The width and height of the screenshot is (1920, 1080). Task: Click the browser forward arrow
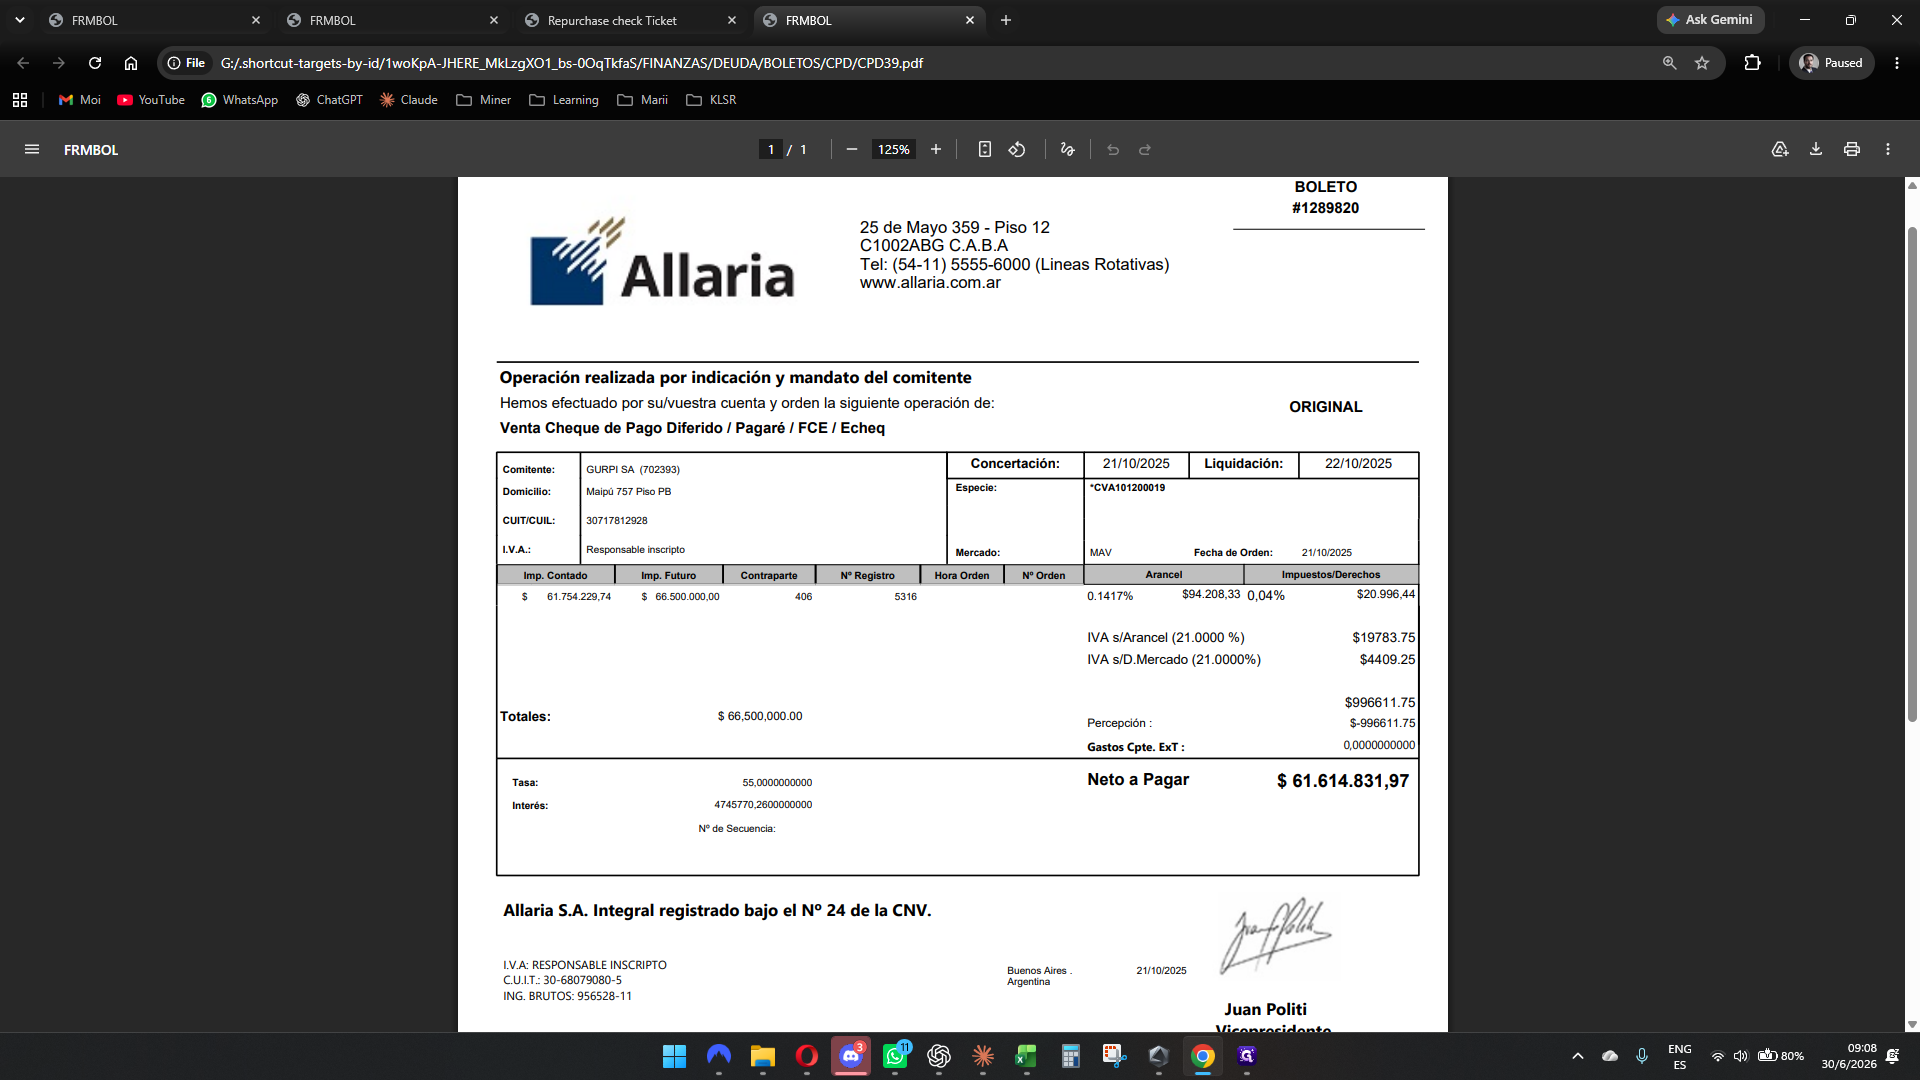point(59,63)
